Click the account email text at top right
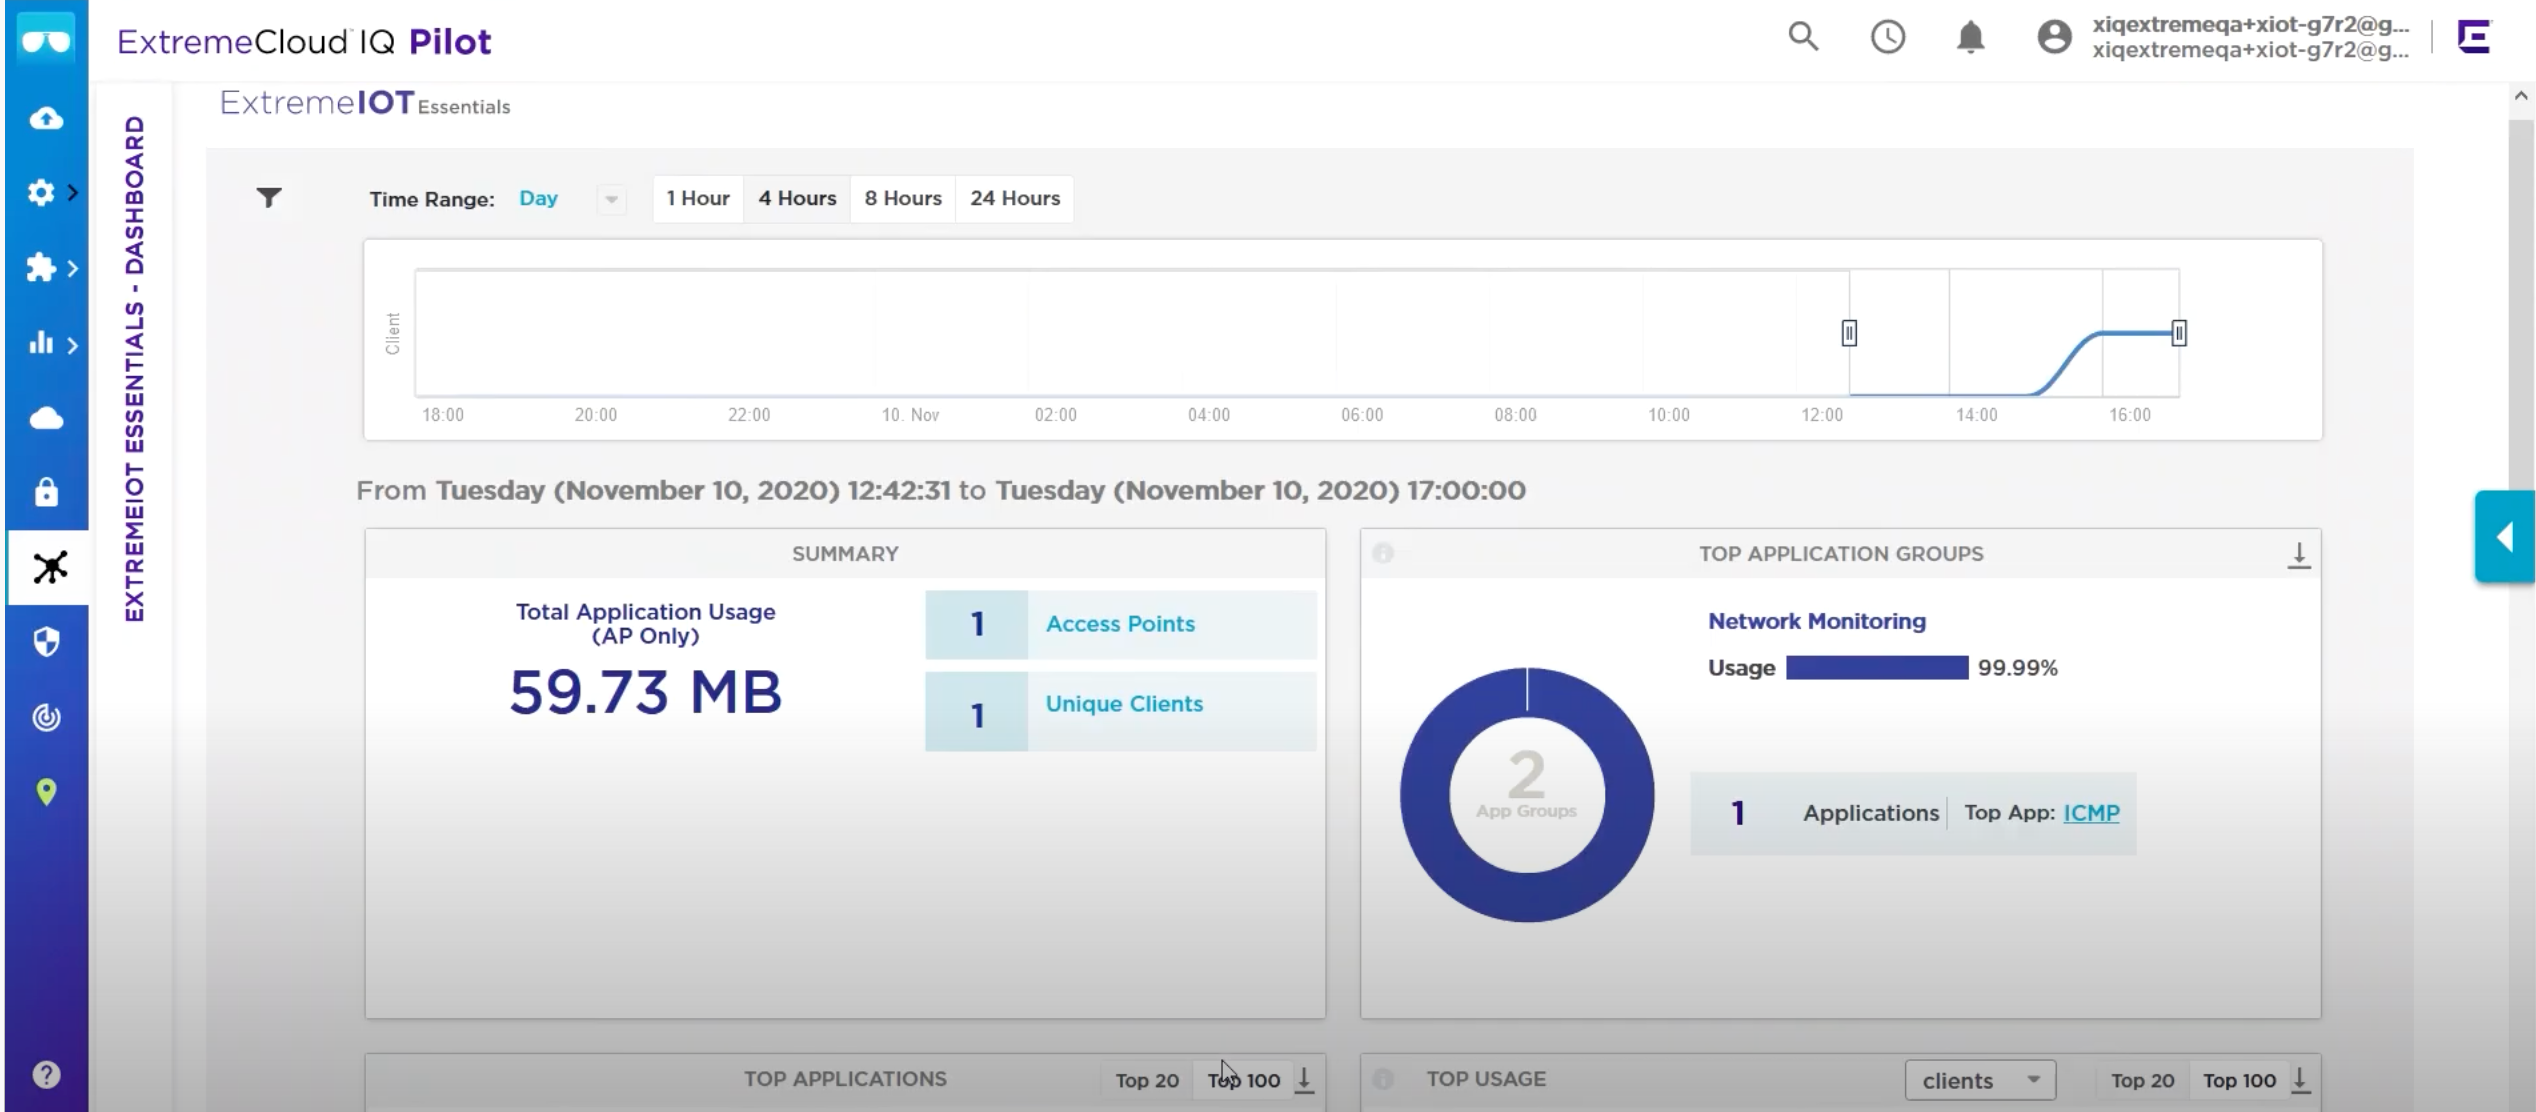This screenshot has height=1112, width=2536. coord(2250,37)
